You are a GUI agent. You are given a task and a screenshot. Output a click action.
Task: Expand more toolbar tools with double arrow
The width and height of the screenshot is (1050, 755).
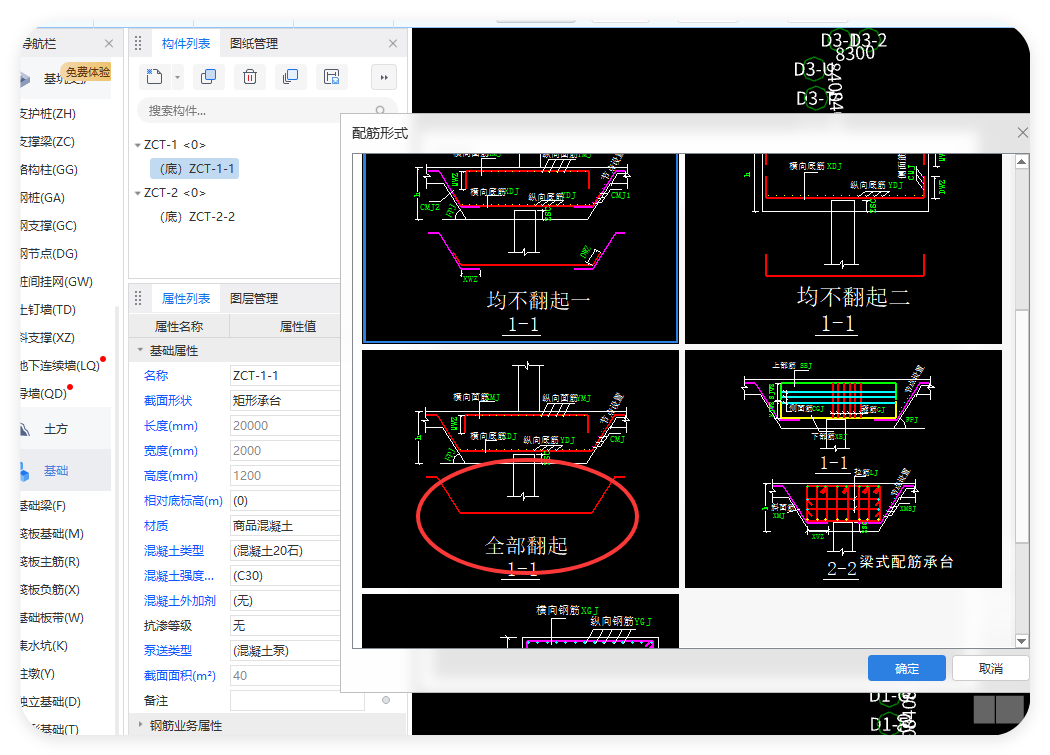tap(384, 78)
